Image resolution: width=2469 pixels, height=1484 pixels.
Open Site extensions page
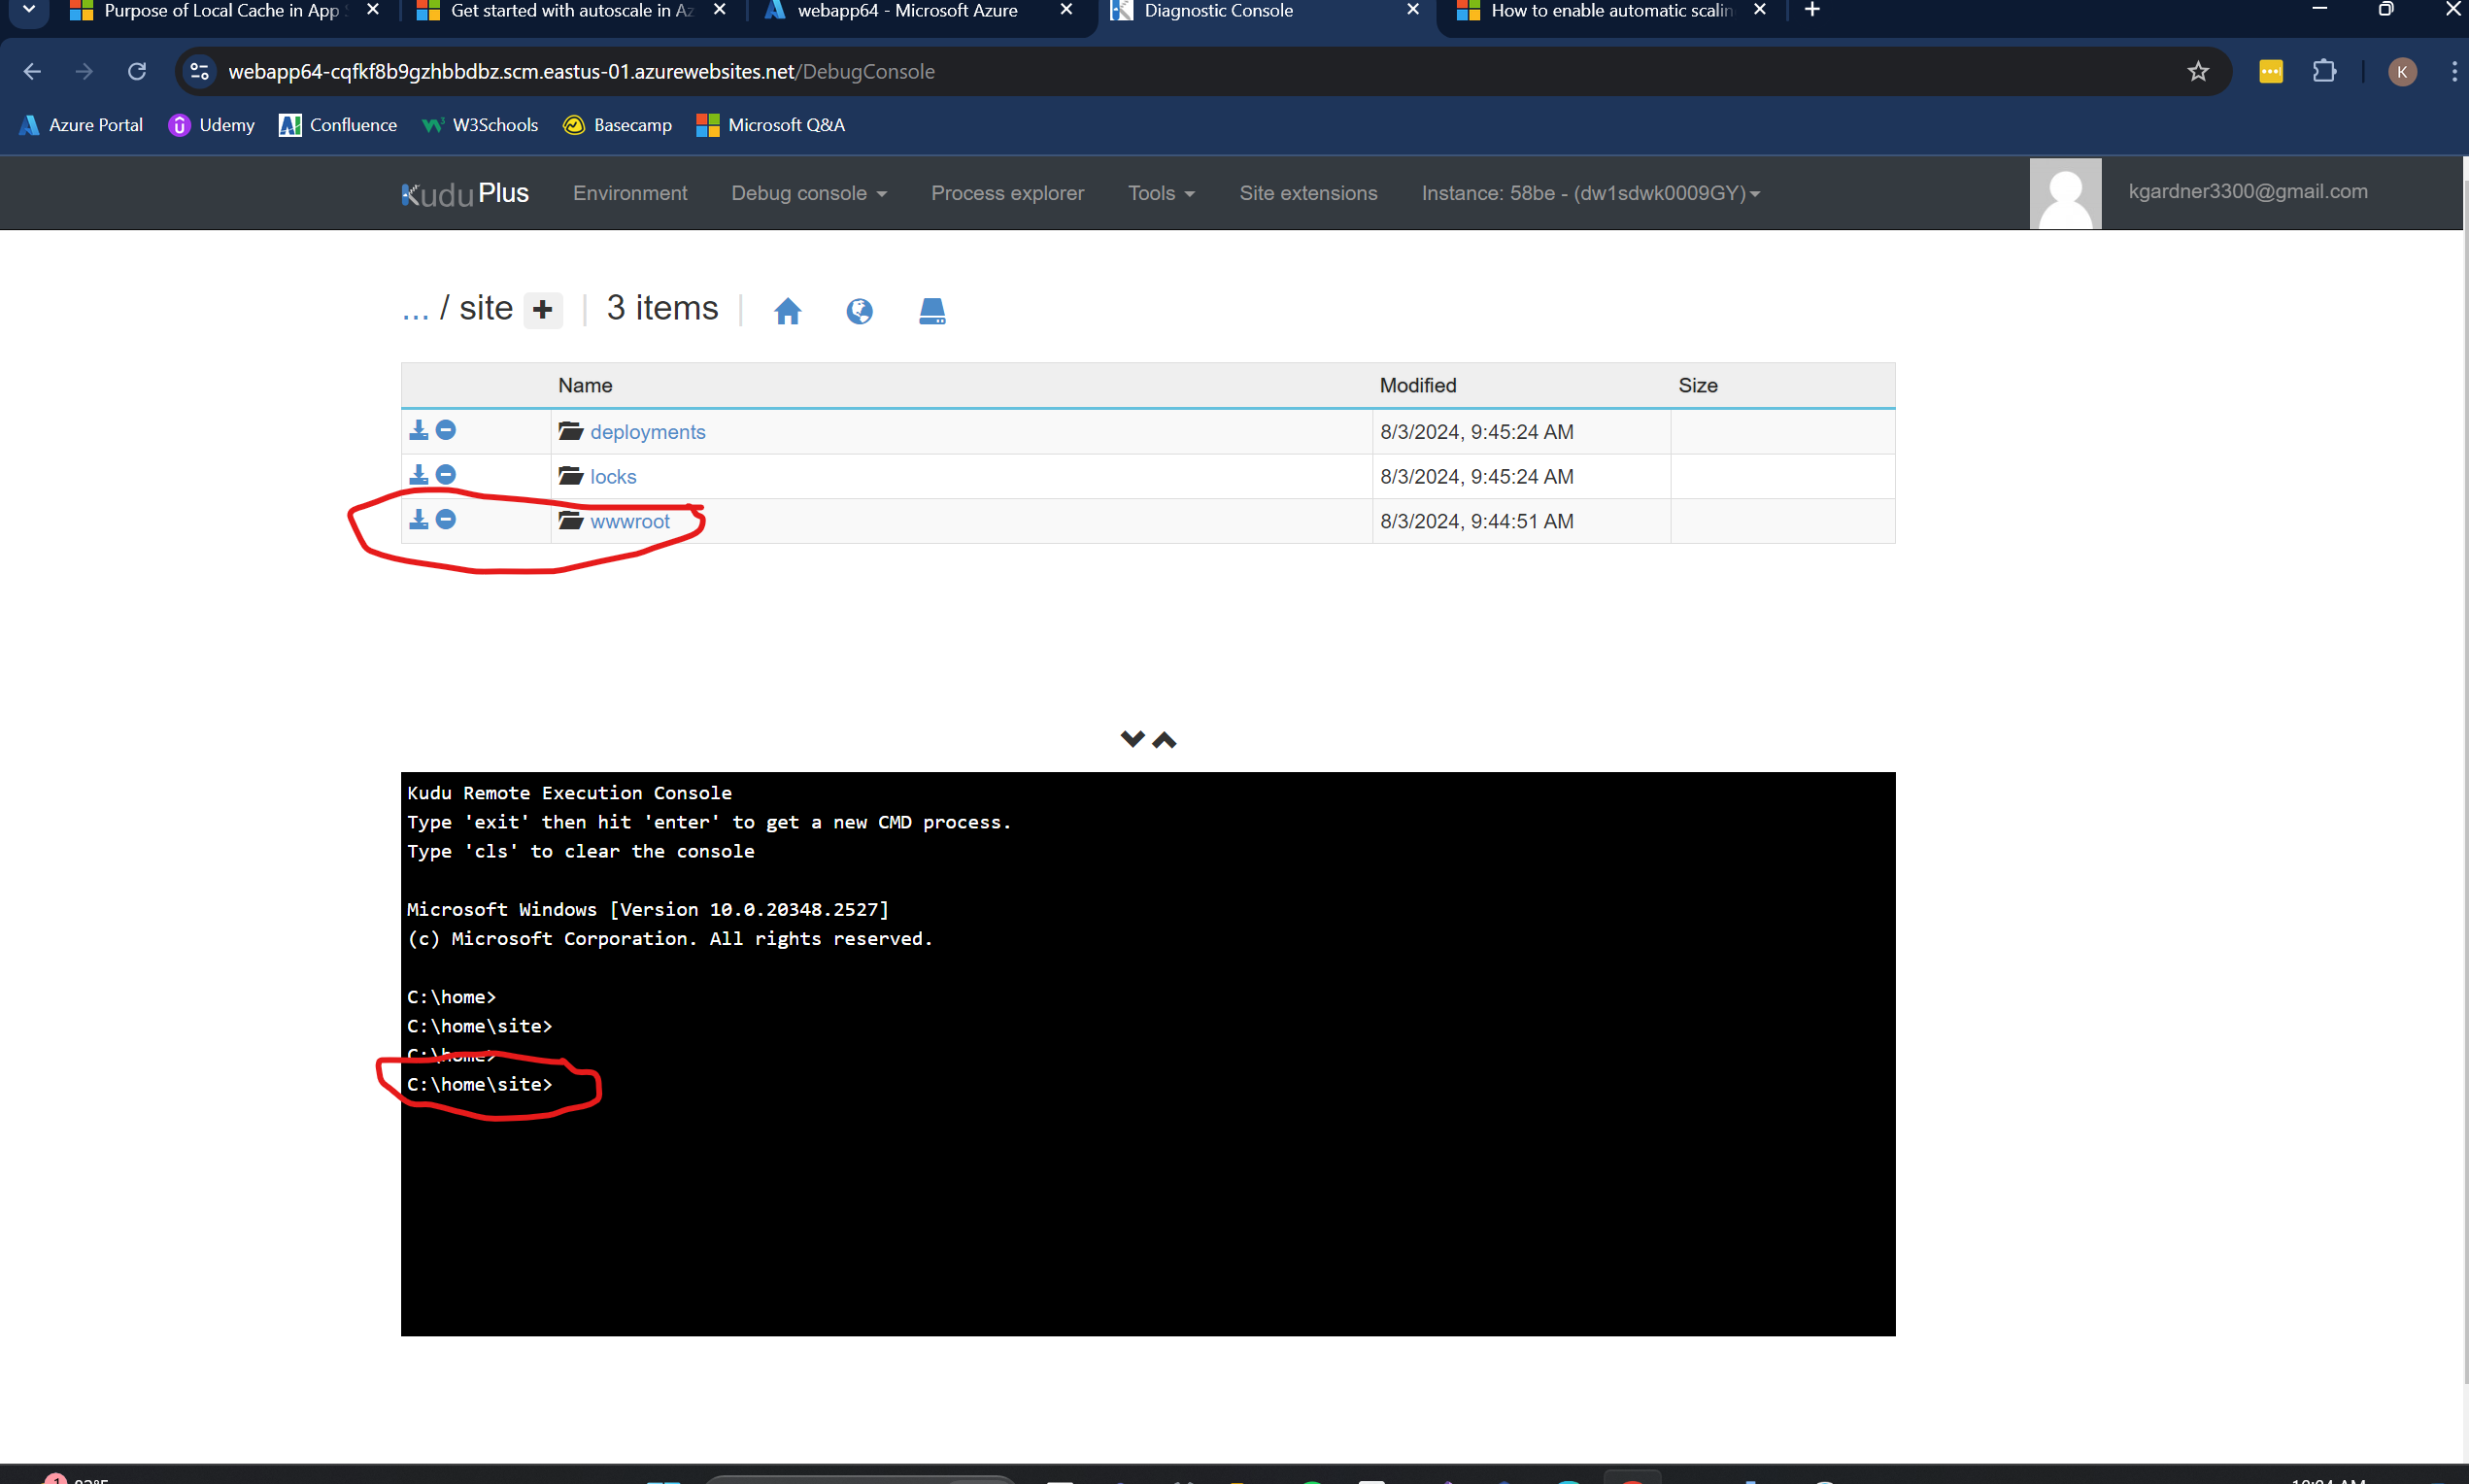point(1308,193)
